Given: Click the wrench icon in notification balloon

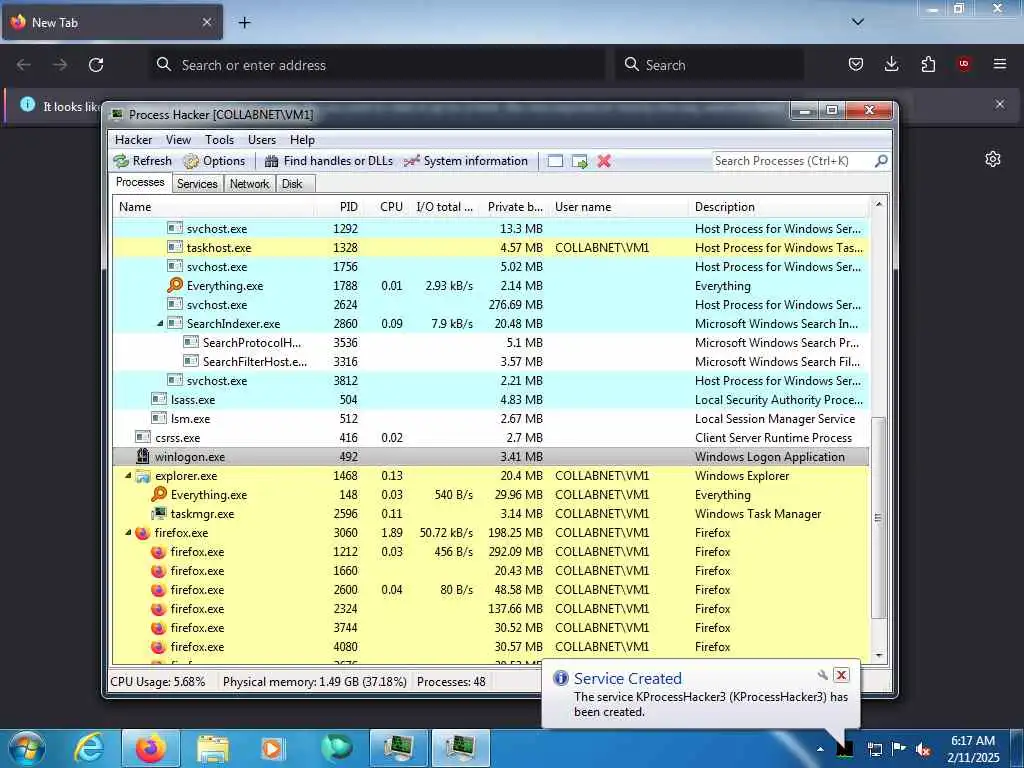Looking at the screenshot, I should point(822,675).
